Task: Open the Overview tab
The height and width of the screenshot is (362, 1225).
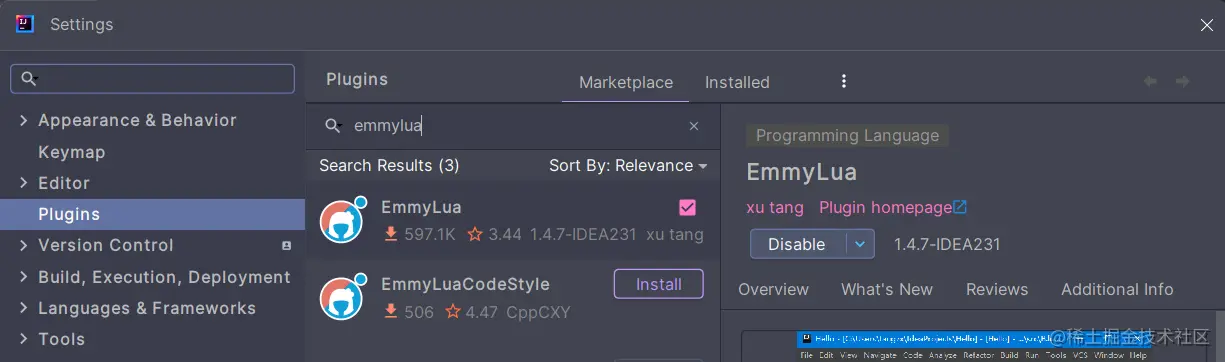Action: pyautogui.click(x=773, y=289)
